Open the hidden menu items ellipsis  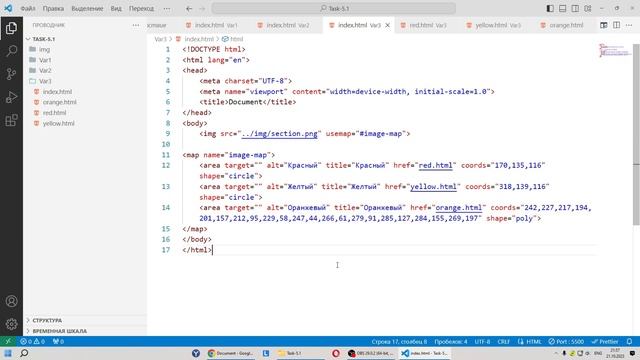pyautogui.click(x=167, y=9)
